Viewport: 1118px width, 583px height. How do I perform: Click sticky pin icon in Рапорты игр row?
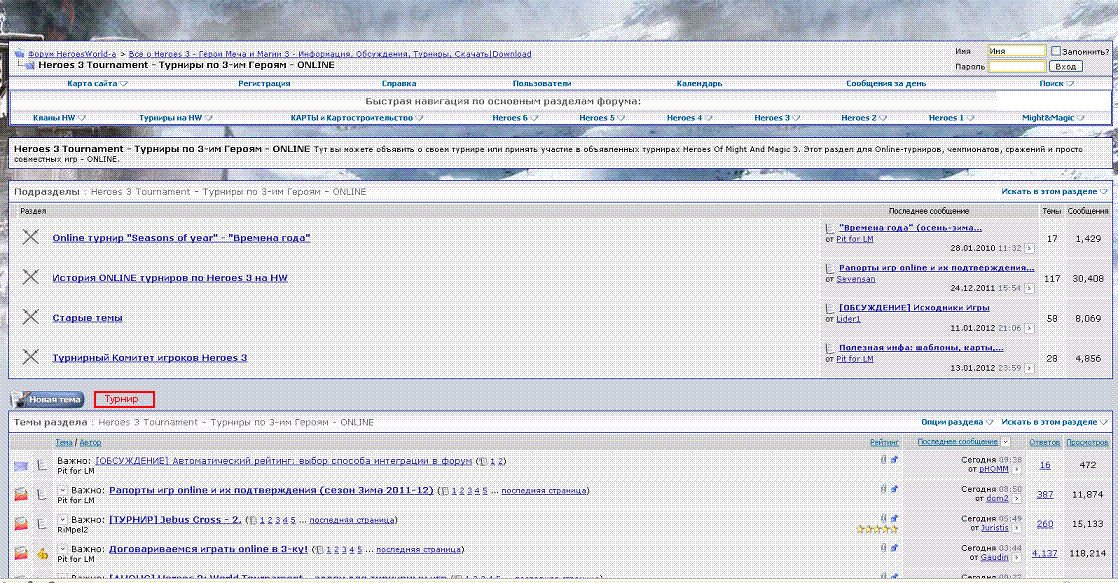893,489
